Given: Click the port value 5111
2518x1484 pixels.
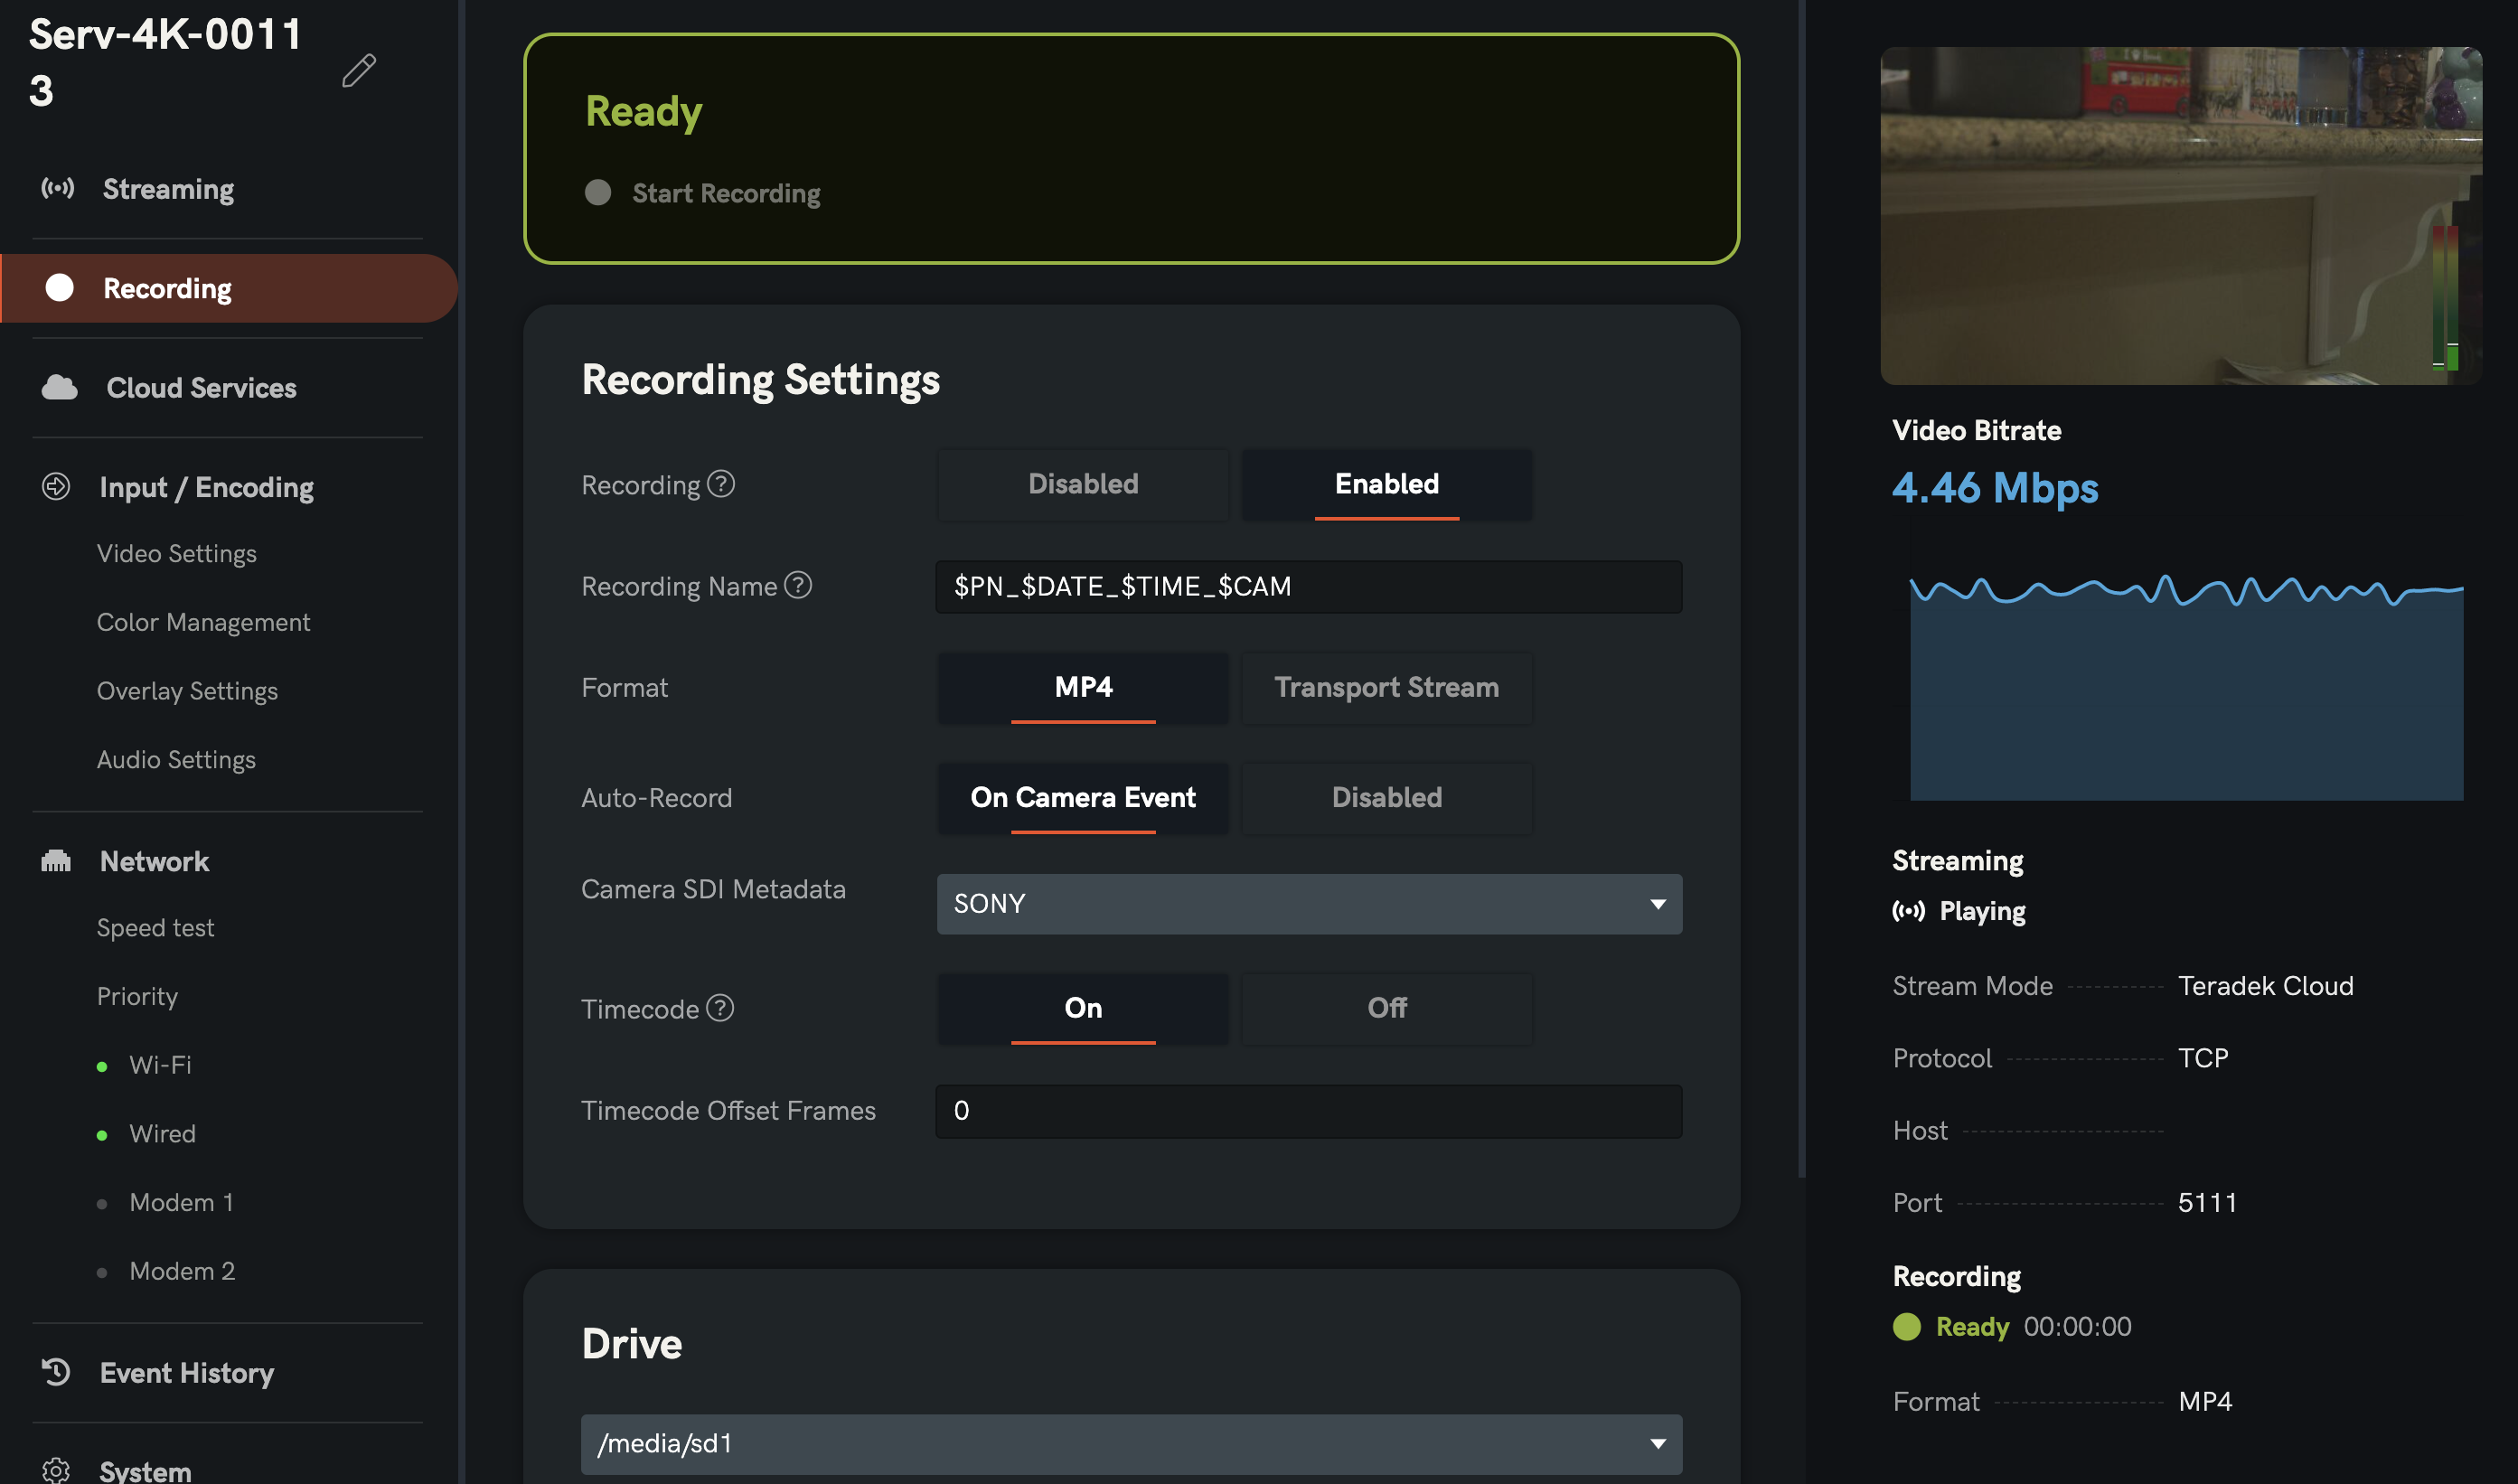Looking at the screenshot, I should [x=2207, y=1203].
